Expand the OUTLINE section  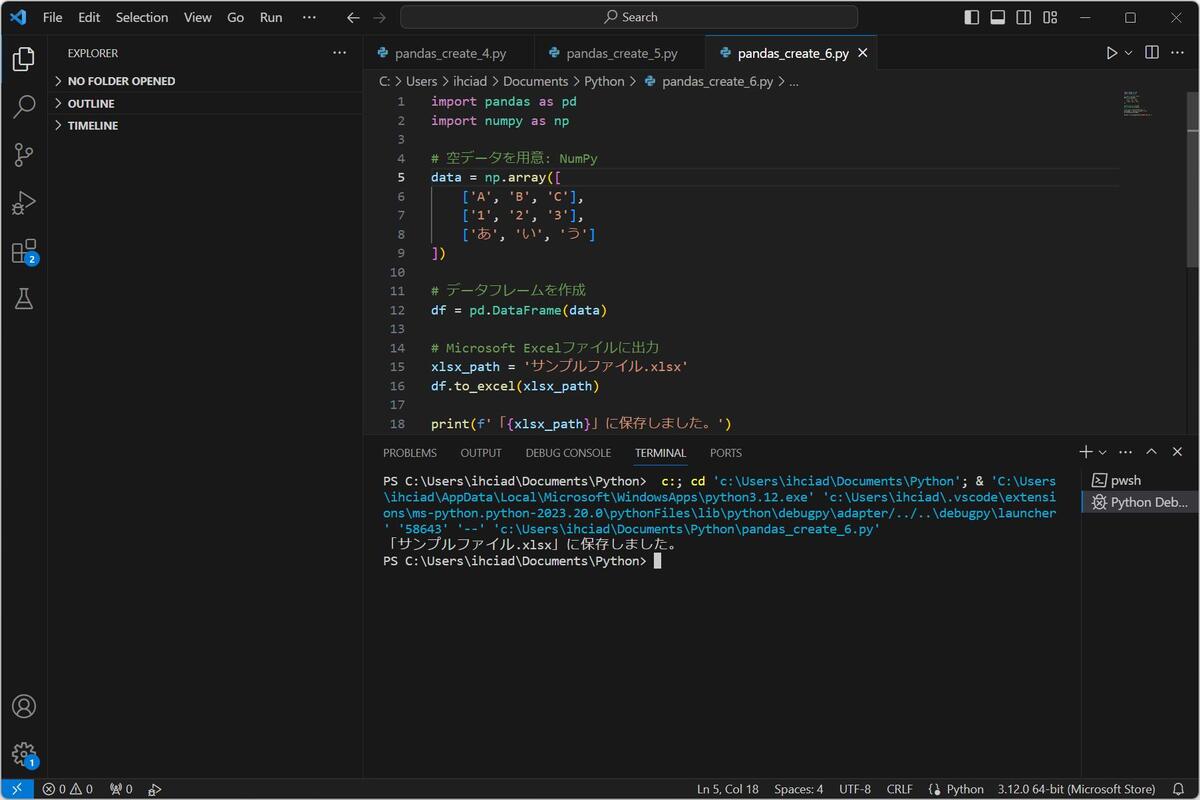coord(90,104)
